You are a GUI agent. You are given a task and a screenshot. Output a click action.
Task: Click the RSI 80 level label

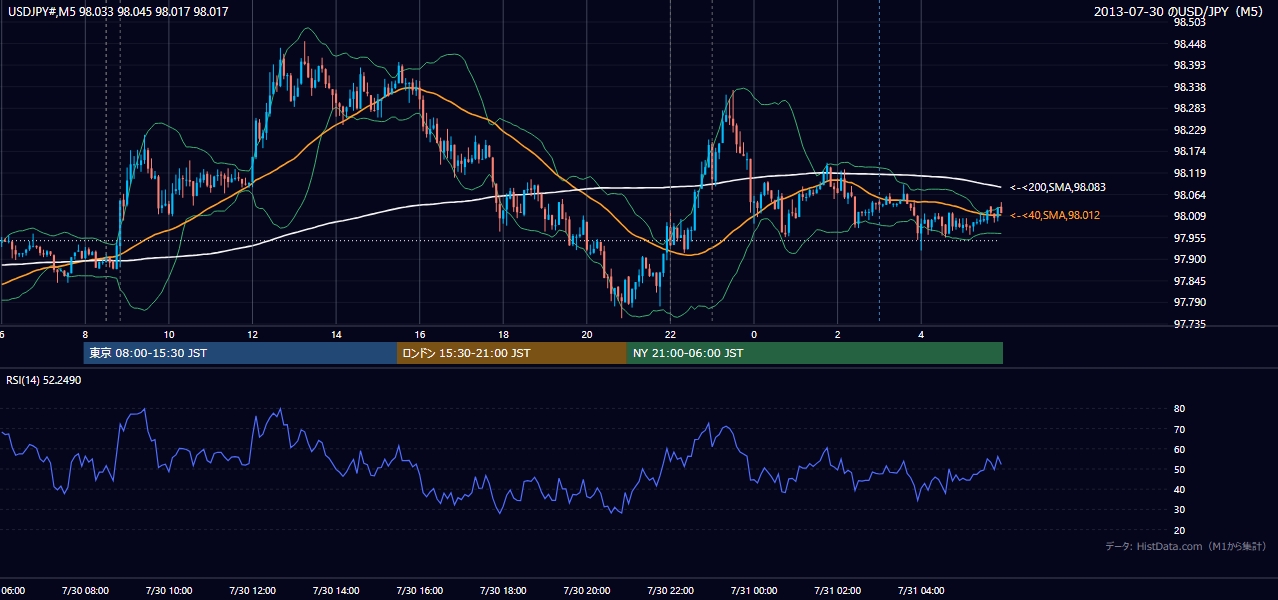pyautogui.click(x=1179, y=409)
